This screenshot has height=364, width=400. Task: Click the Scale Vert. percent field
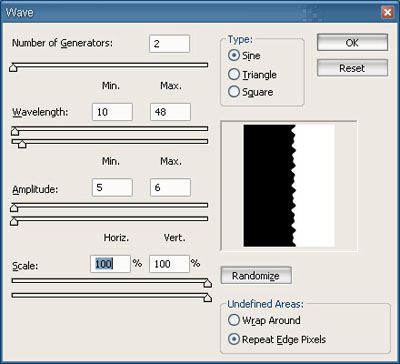169,264
